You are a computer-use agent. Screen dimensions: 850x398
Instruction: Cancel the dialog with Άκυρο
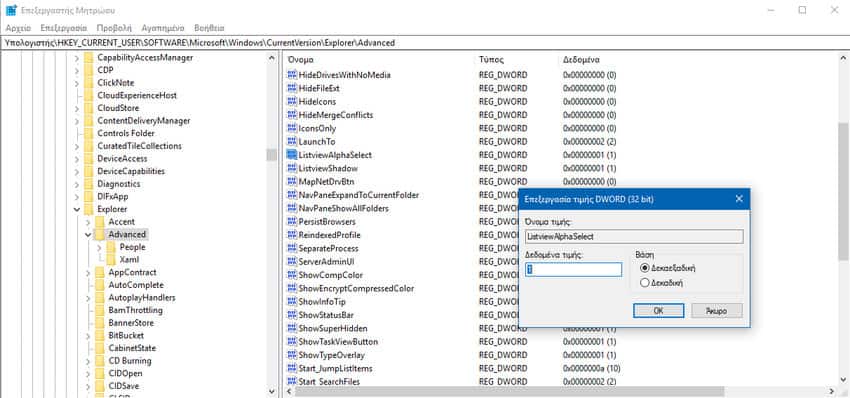pyautogui.click(x=717, y=311)
